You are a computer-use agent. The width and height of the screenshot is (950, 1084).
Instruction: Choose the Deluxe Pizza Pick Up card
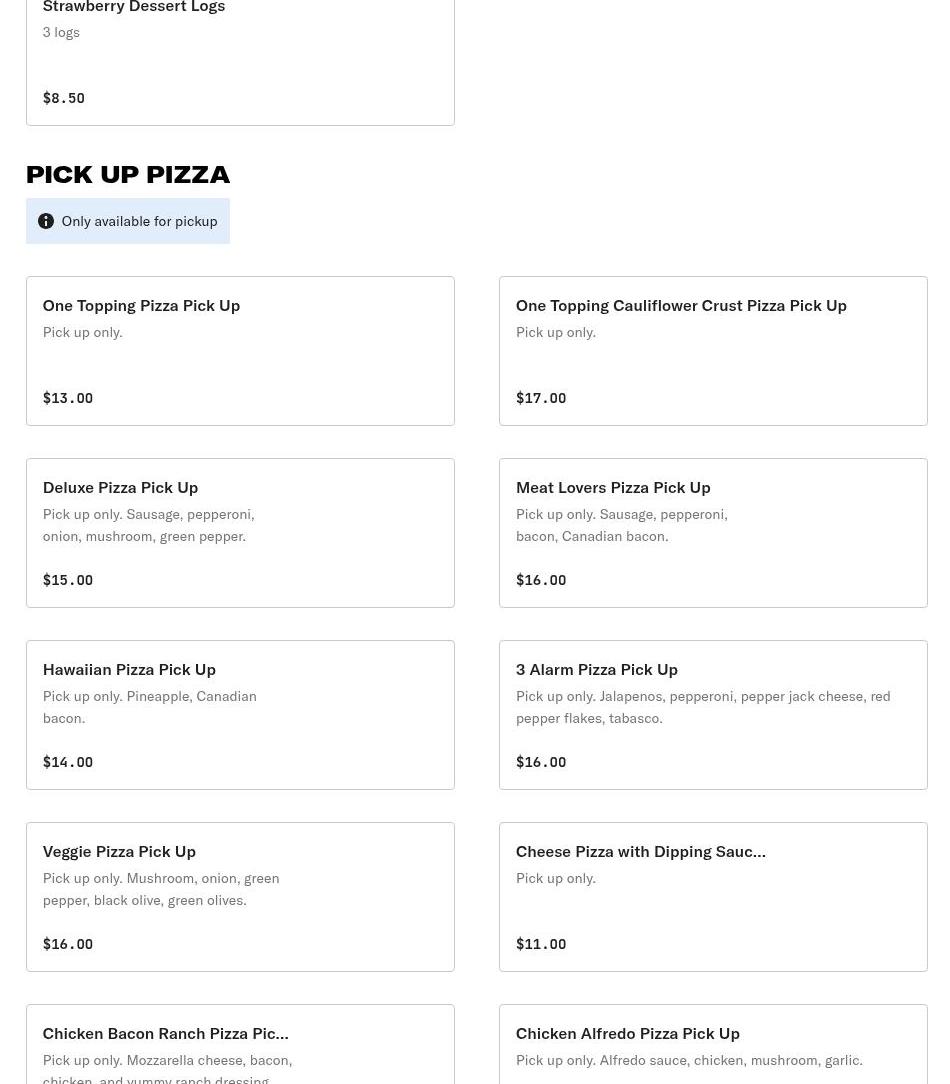click(240, 532)
